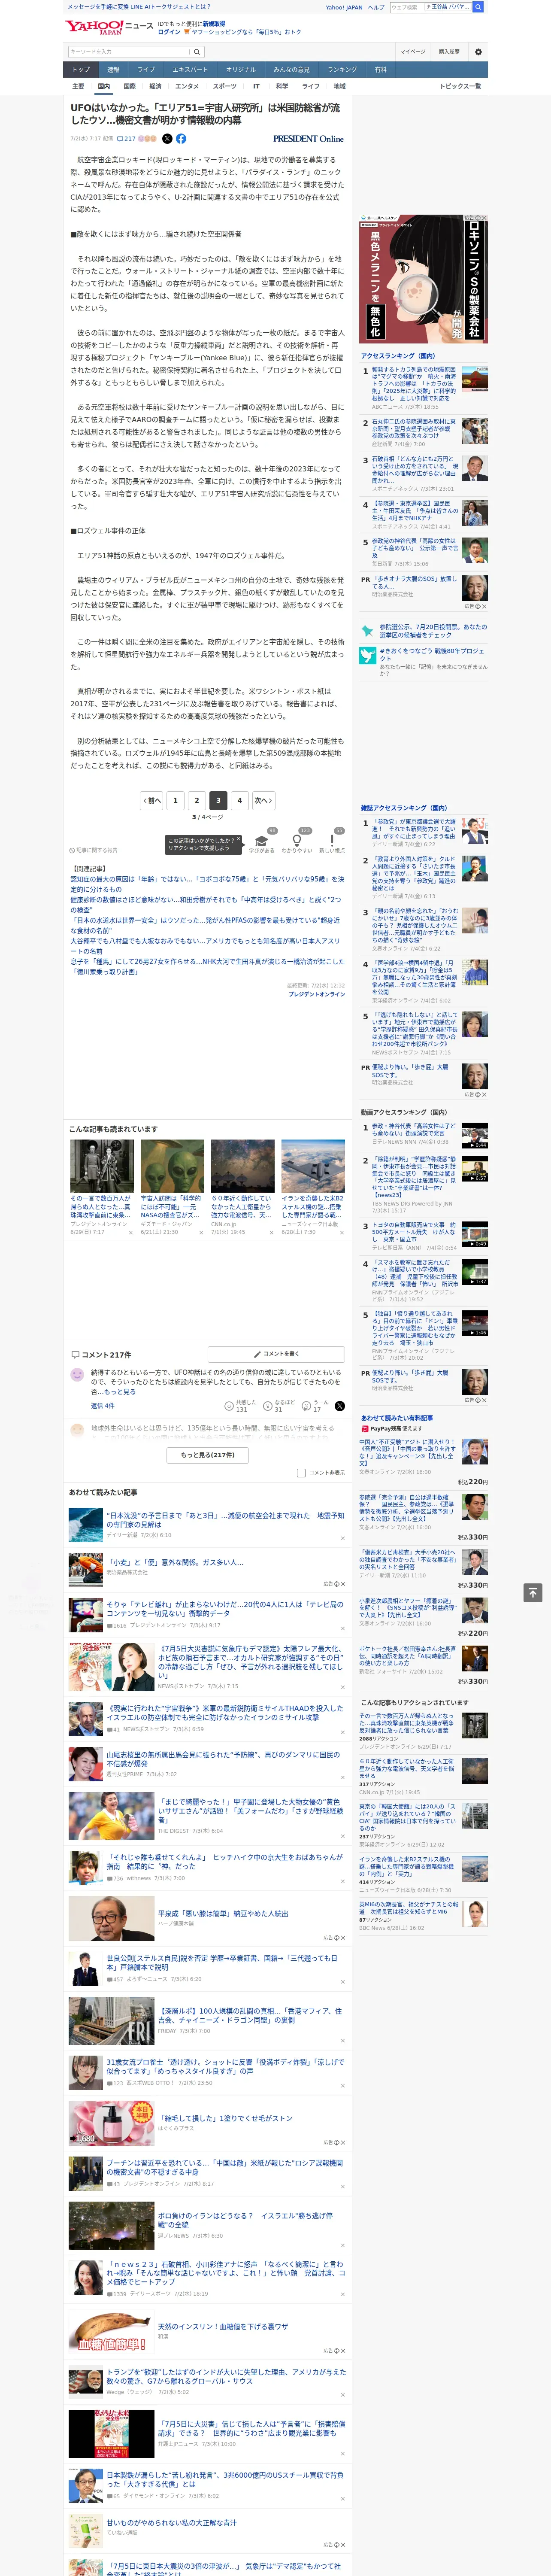The image size is (551, 2576).
Task: Select the 国内 category
Action: pos(104,86)
